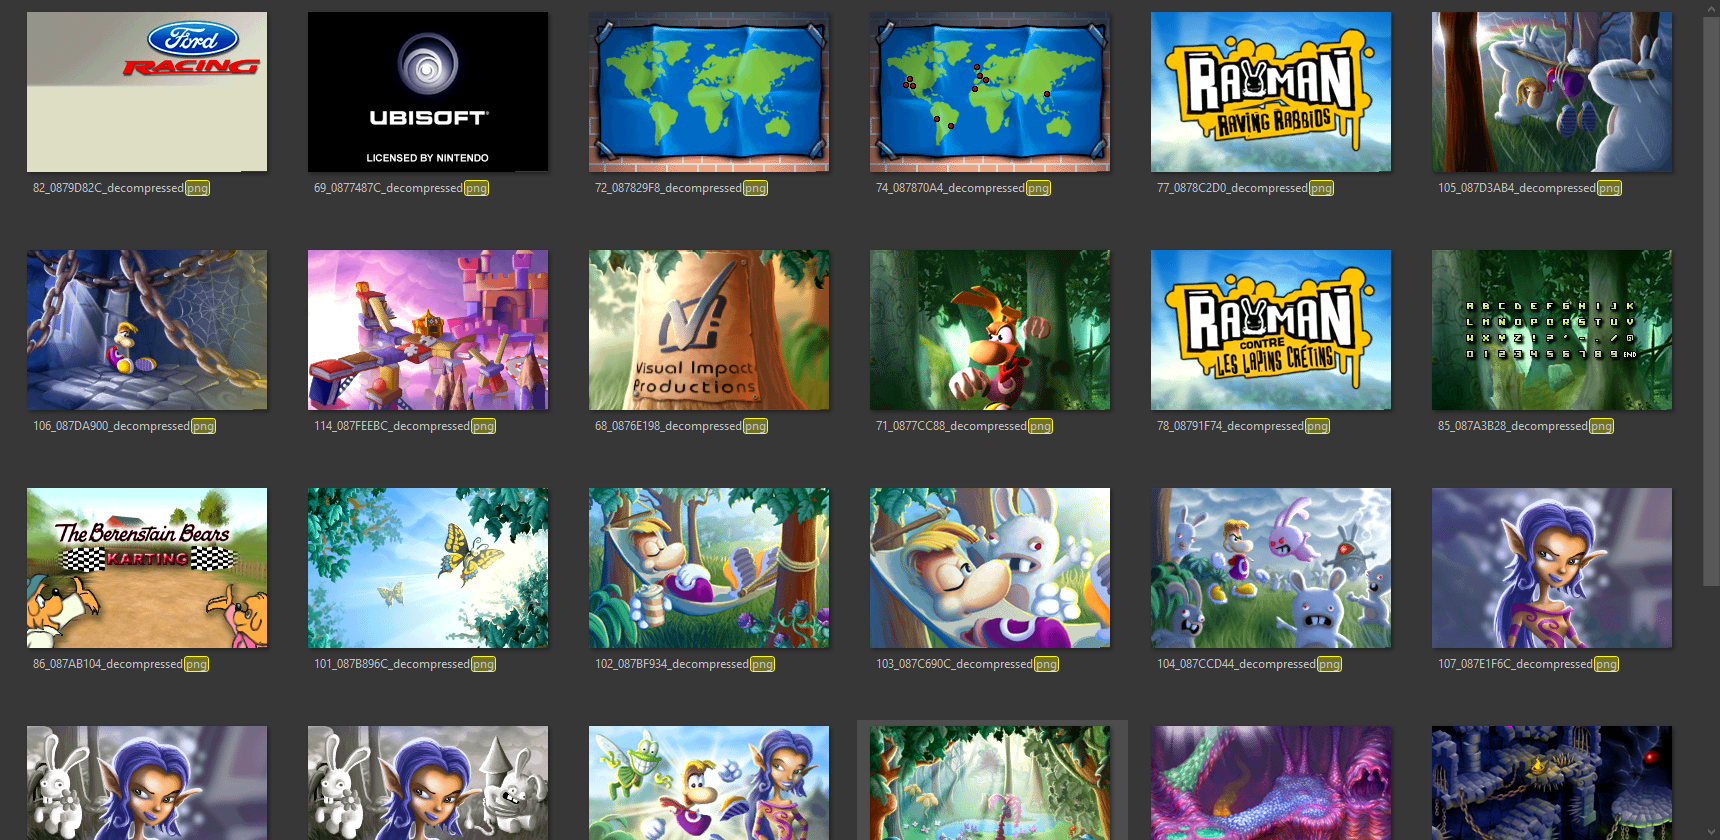Viewport: 1720px width, 840px height.
Task: Select the 71_0877CC88_decompressed file label
Action: coord(951,426)
